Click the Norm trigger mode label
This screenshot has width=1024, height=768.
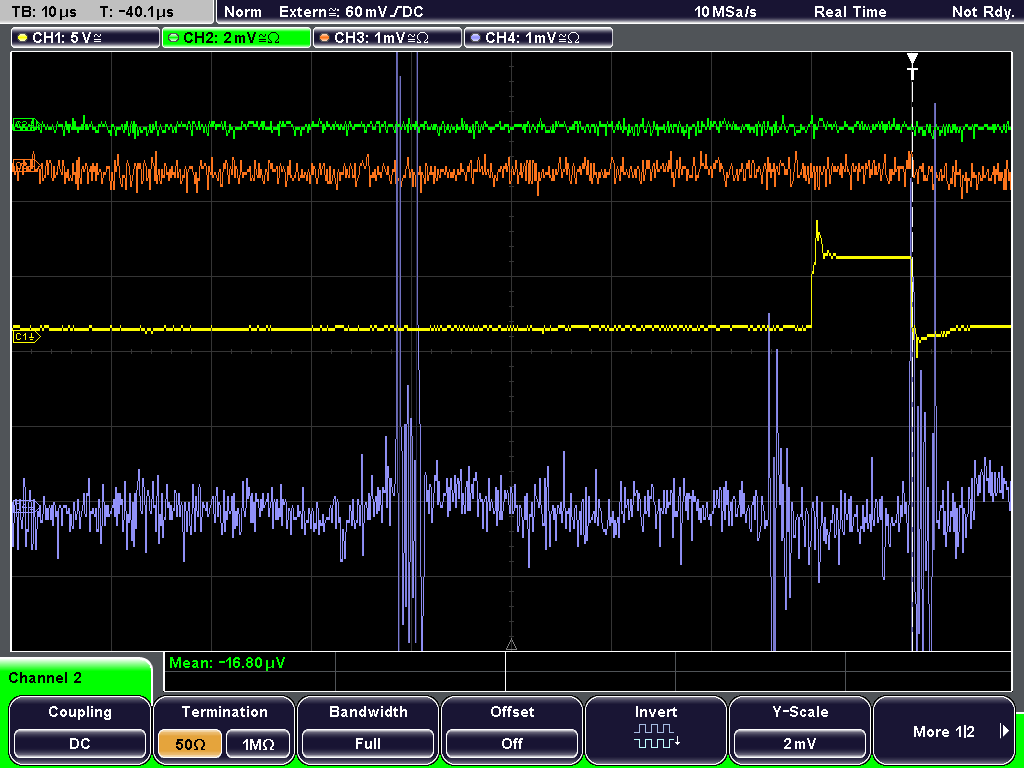click(x=243, y=11)
